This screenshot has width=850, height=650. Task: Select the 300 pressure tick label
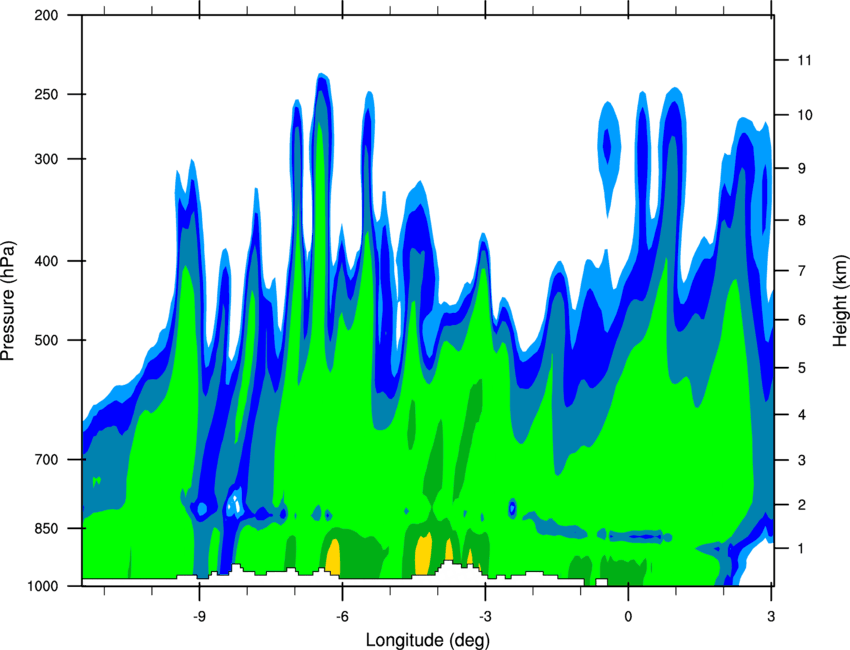pyautogui.click(x=46, y=159)
